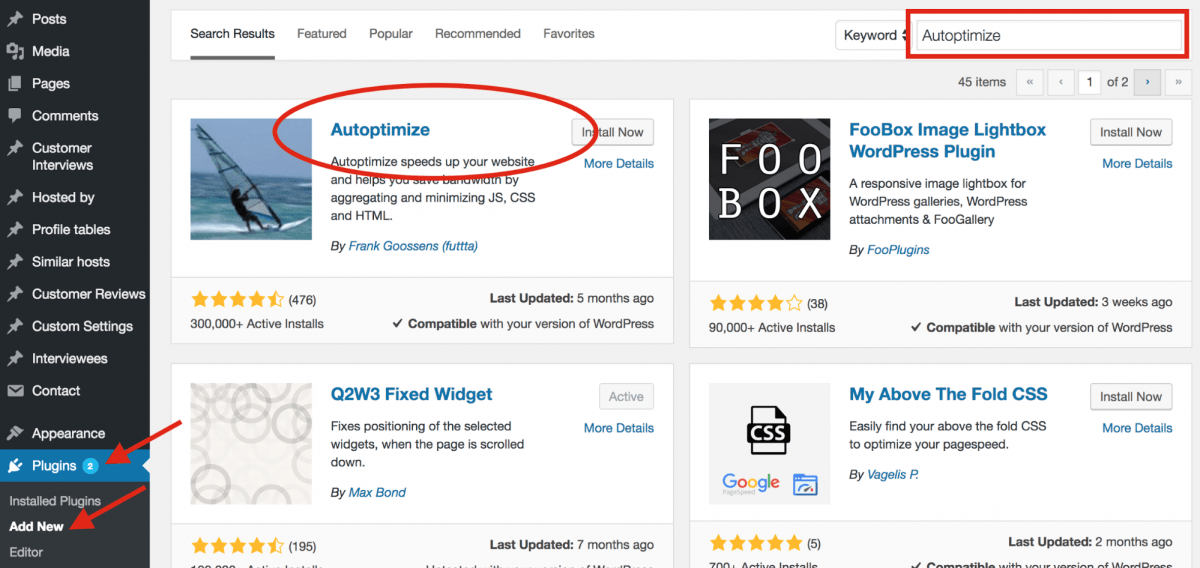1200x568 pixels.
Task: Open author Max Bond link
Action: pyautogui.click(x=377, y=493)
